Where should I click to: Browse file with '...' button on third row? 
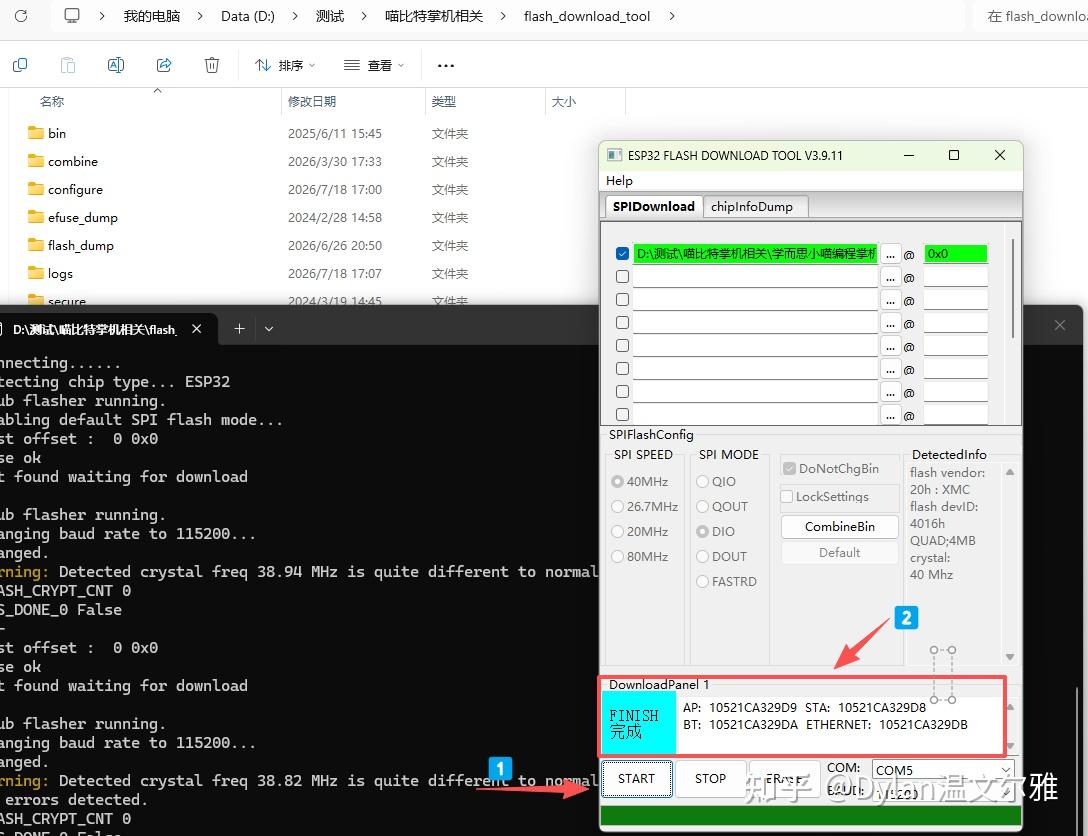pyautogui.click(x=890, y=300)
